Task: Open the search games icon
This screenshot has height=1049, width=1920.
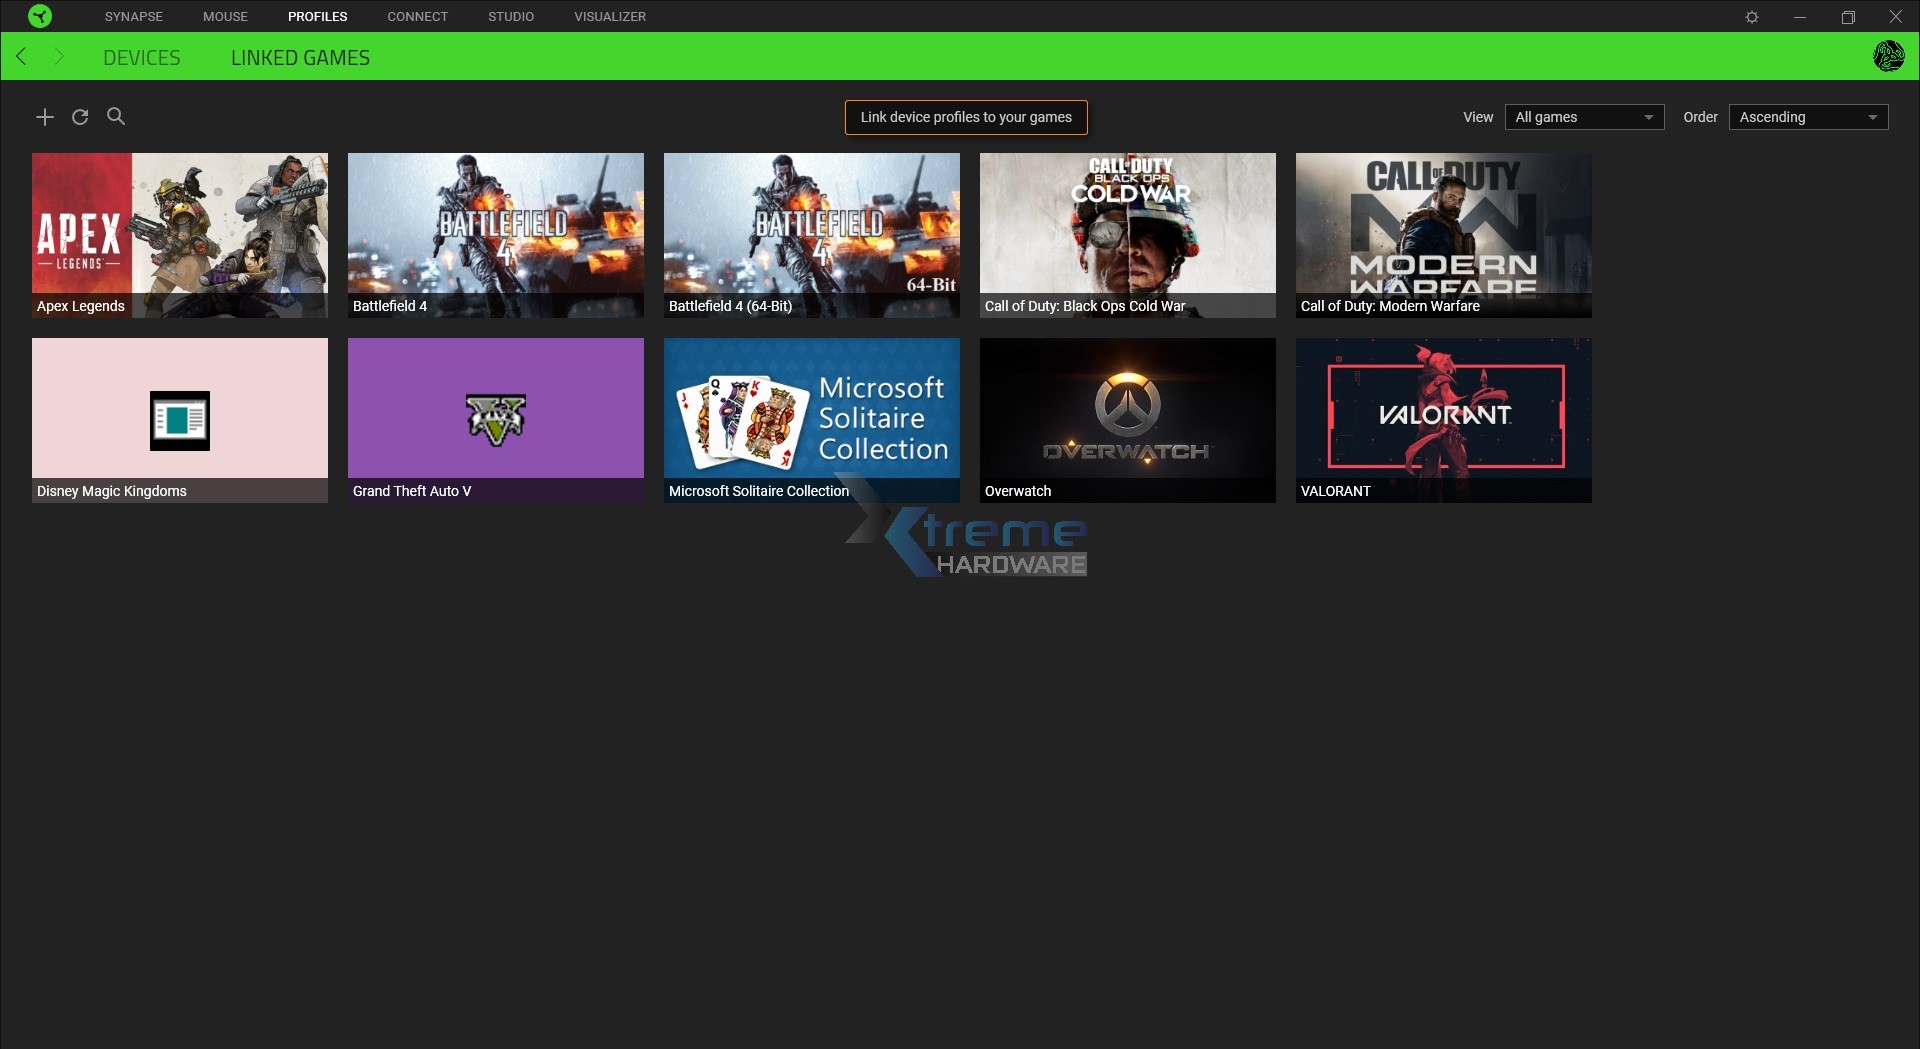Action: [116, 117]
